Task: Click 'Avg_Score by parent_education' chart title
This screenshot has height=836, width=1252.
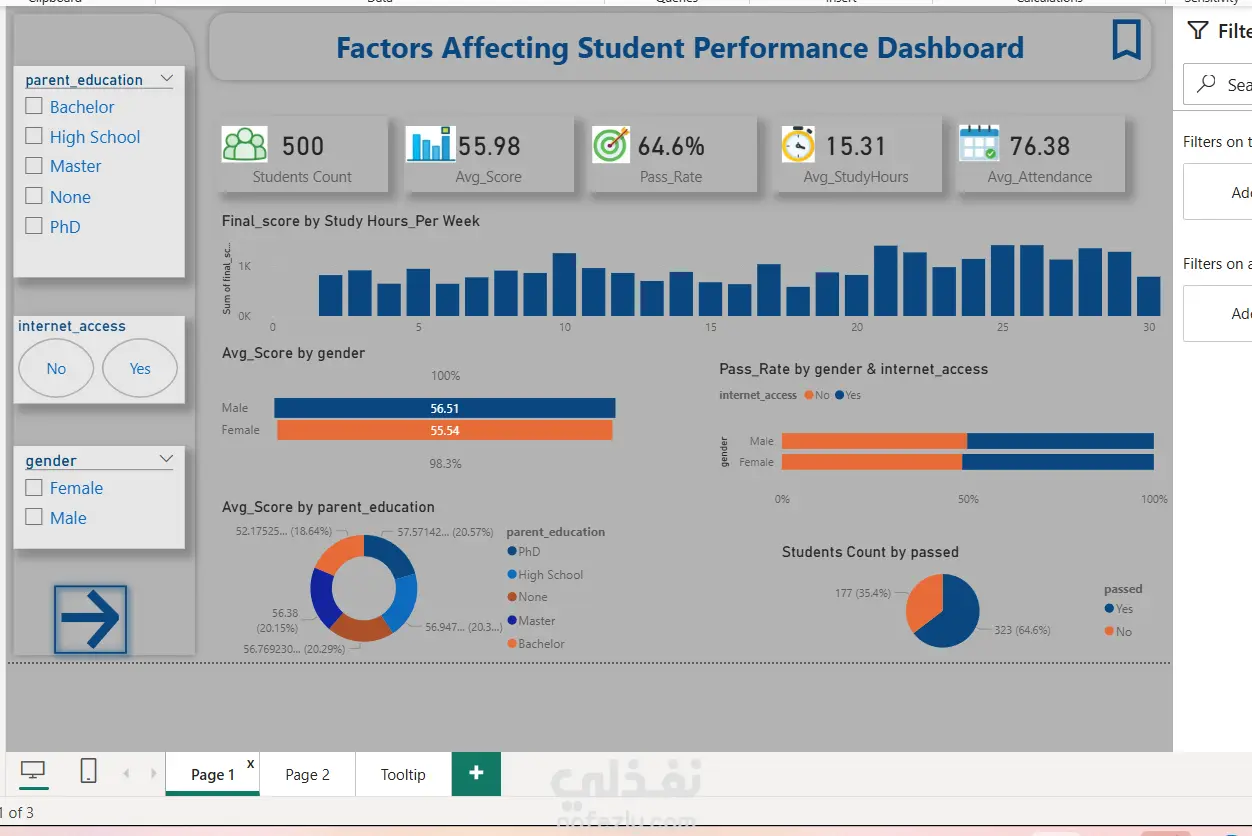Action: coord(328,507)
